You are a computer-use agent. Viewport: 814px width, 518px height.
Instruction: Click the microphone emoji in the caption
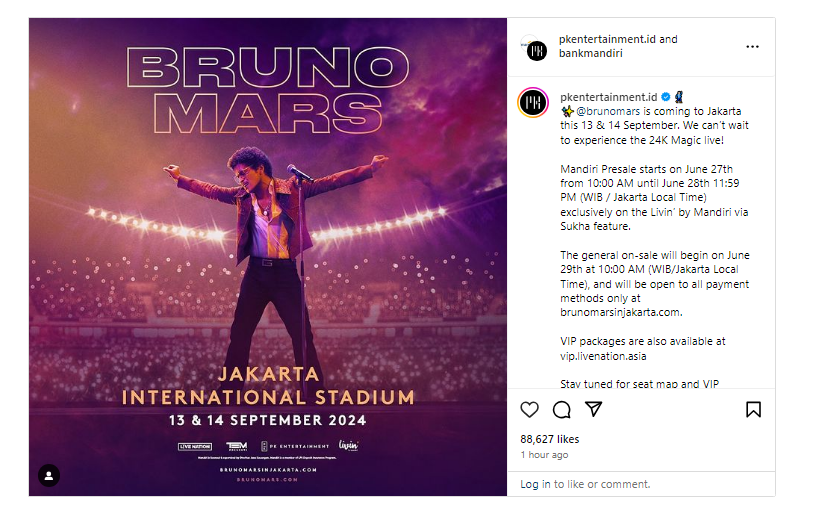pyautogui.click(x=677, y=96)
